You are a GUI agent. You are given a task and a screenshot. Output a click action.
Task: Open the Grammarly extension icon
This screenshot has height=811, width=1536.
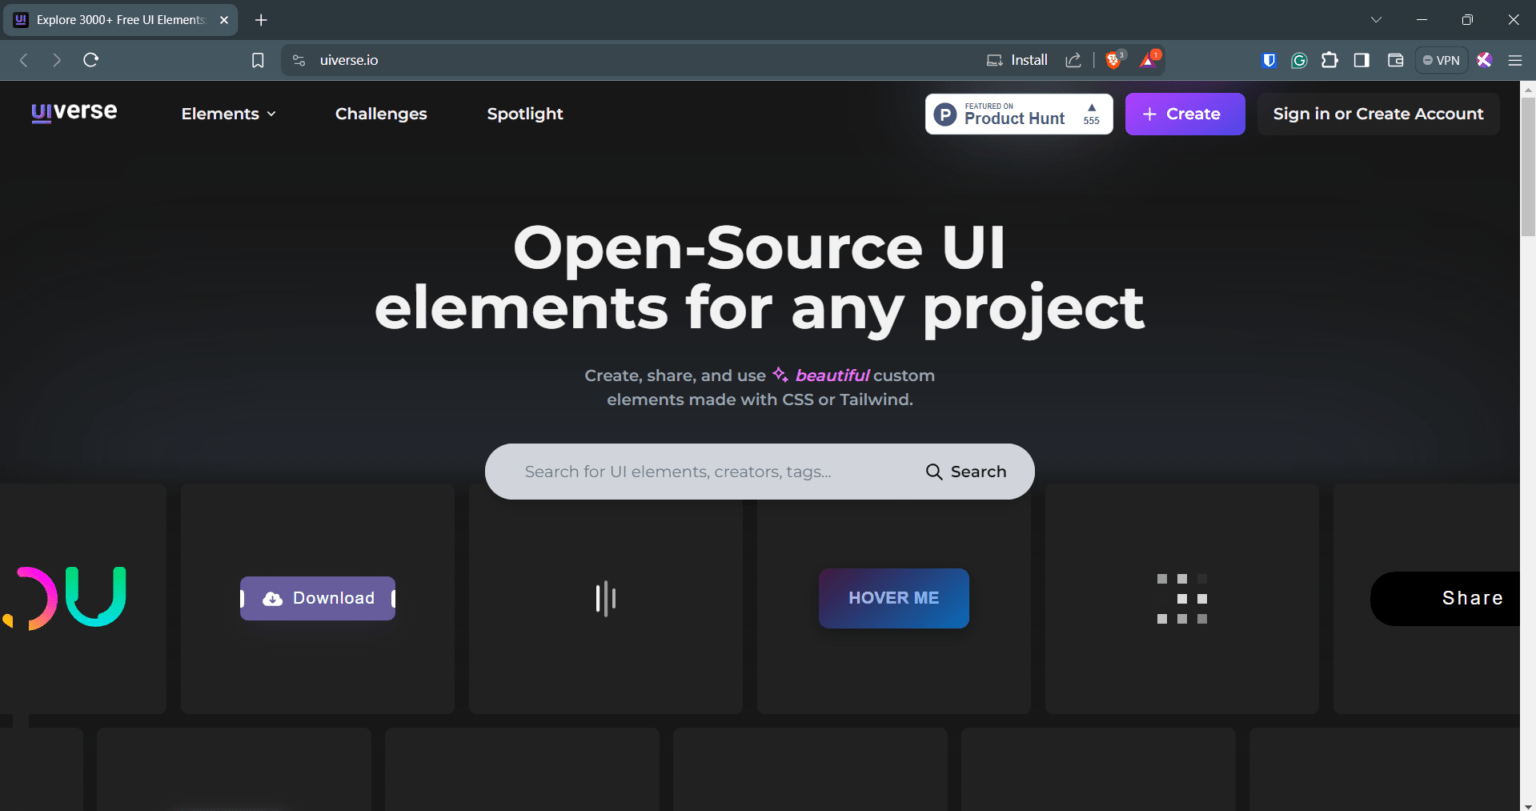point(1298,60)
